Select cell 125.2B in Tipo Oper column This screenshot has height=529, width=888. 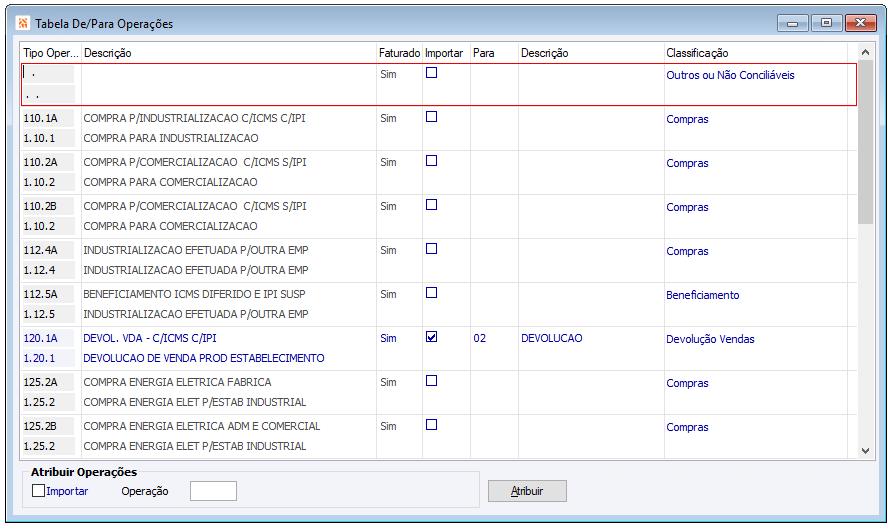pyautogui.click(x=48, y=426)
